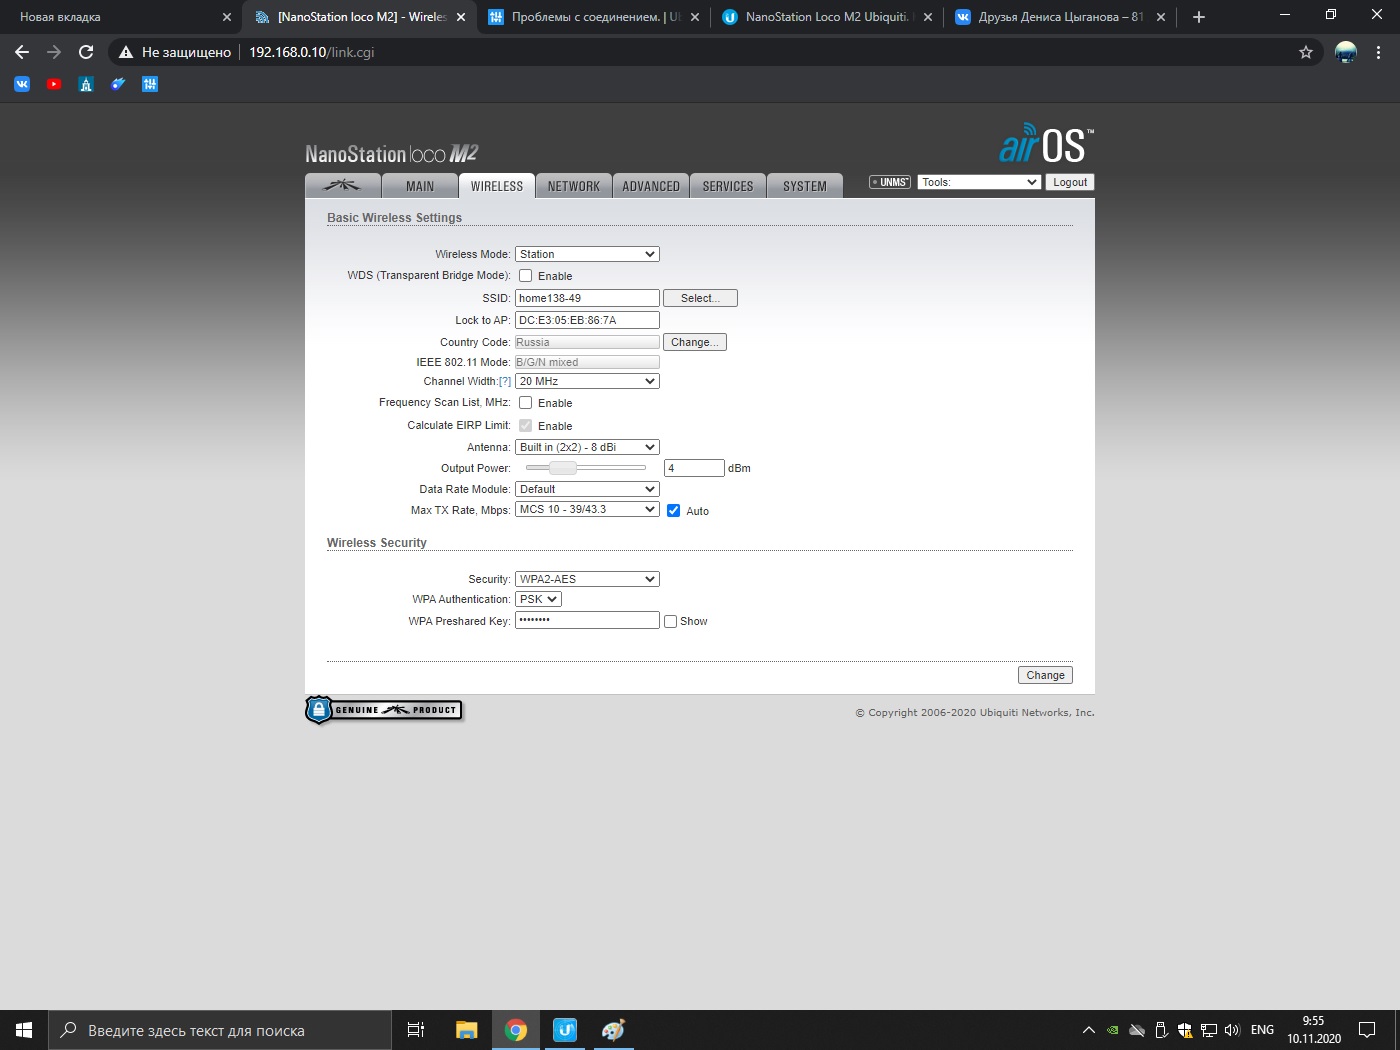Image resolution: width=1400 pixels, height=1050 pixels.
Task: Click the UNMS button
Action: tap(890, 182)
